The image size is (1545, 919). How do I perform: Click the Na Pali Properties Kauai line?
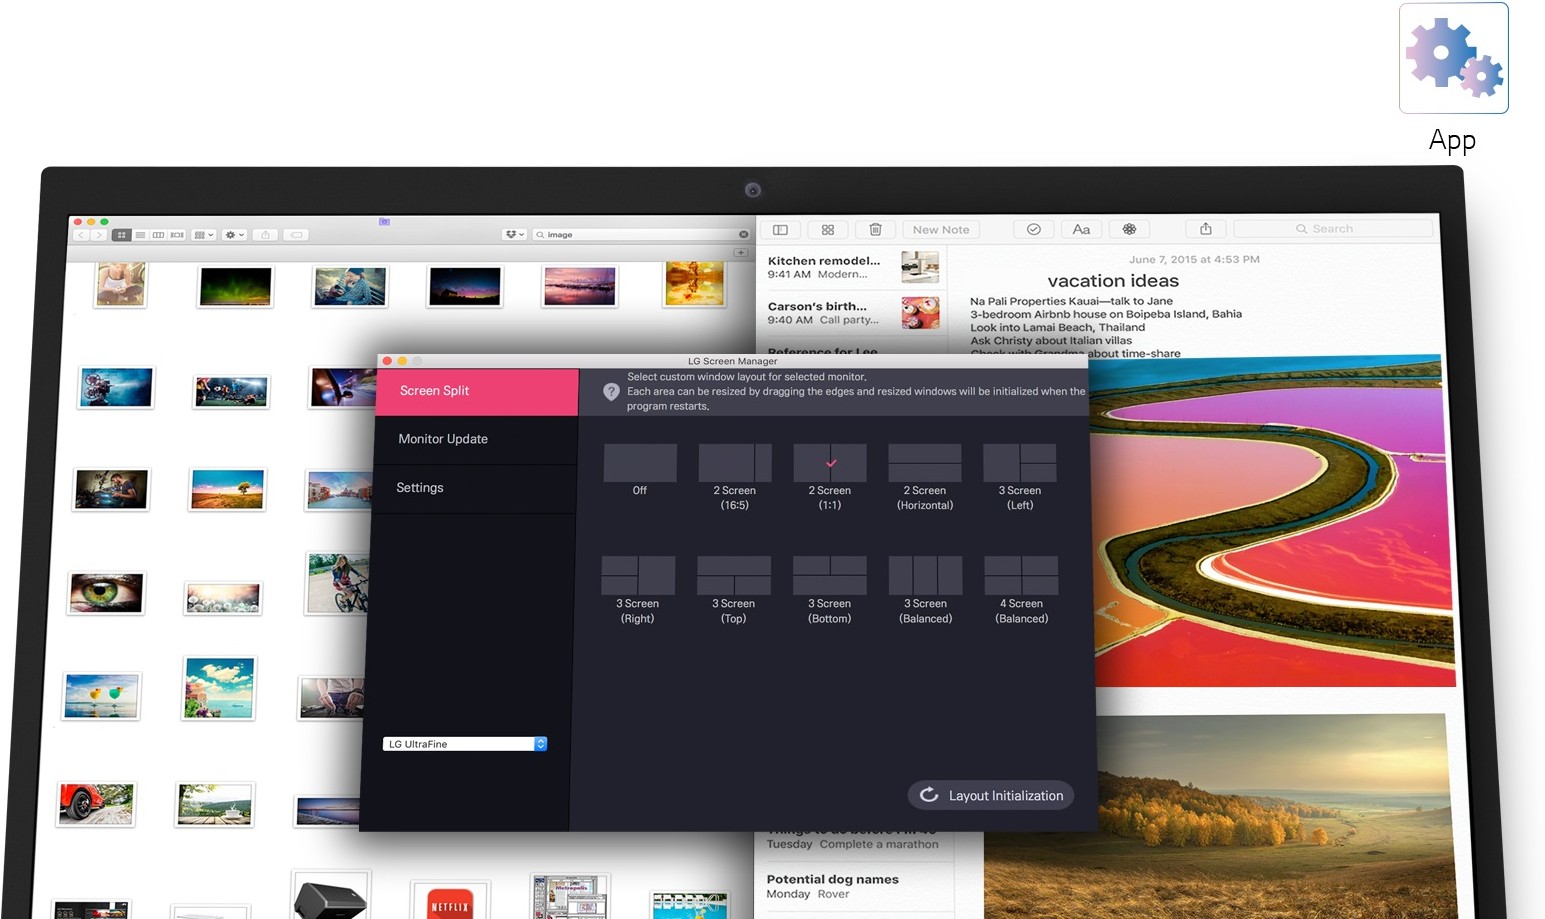[x=1071, y=301]
